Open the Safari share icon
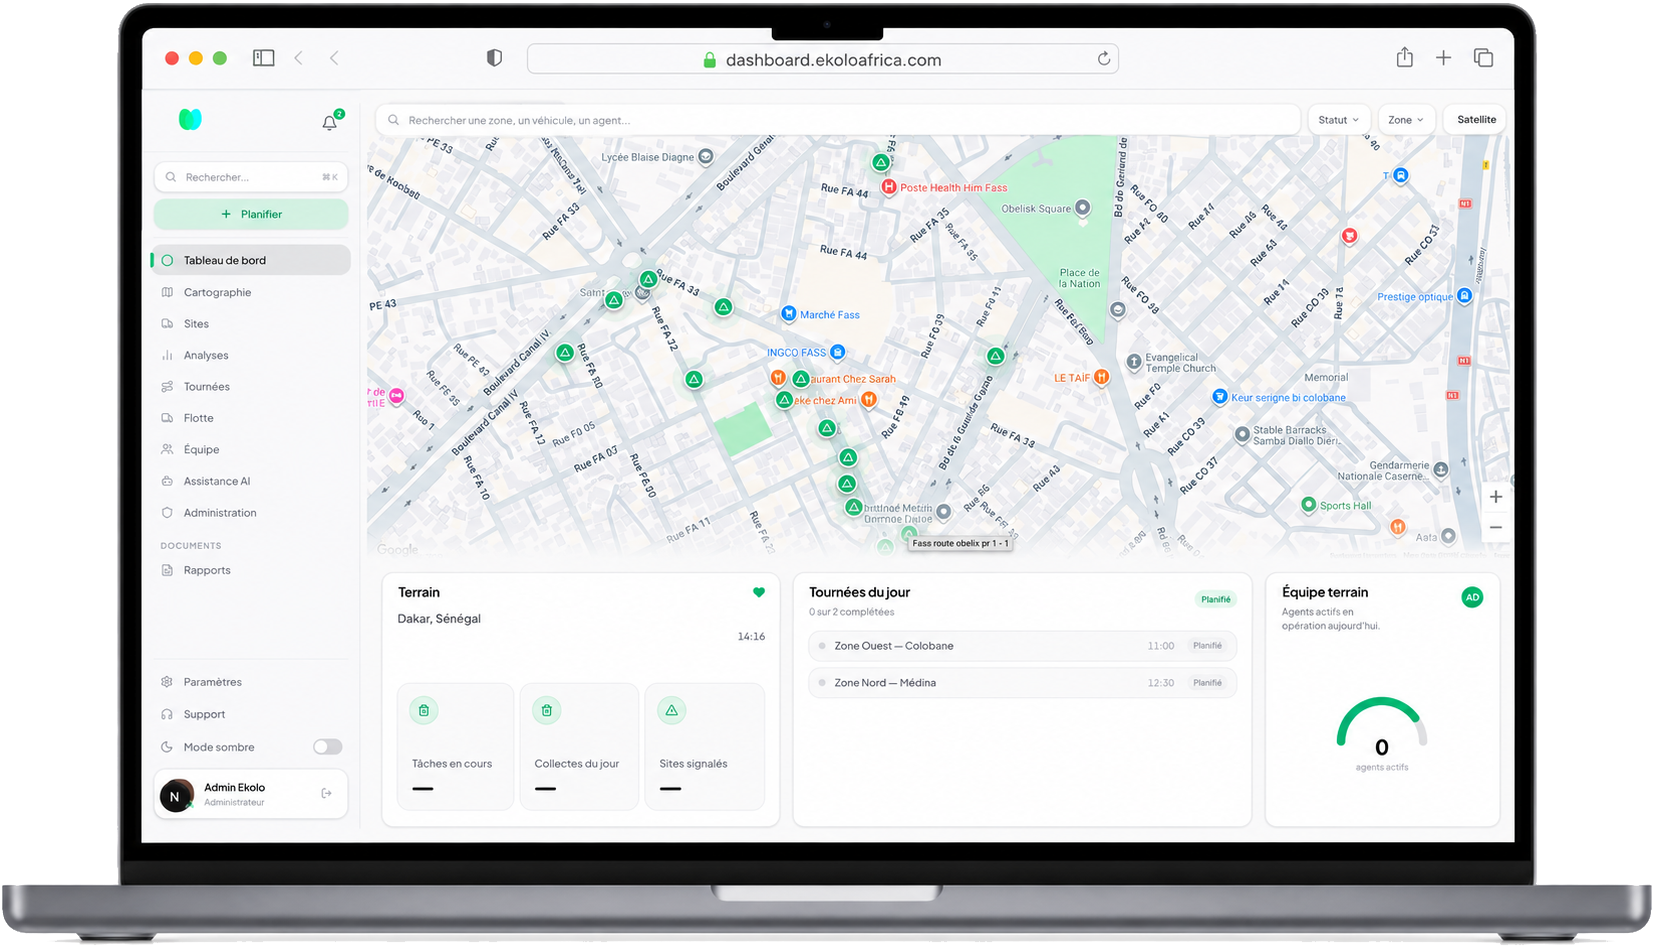1654x951 pixels. (1405, 57)
